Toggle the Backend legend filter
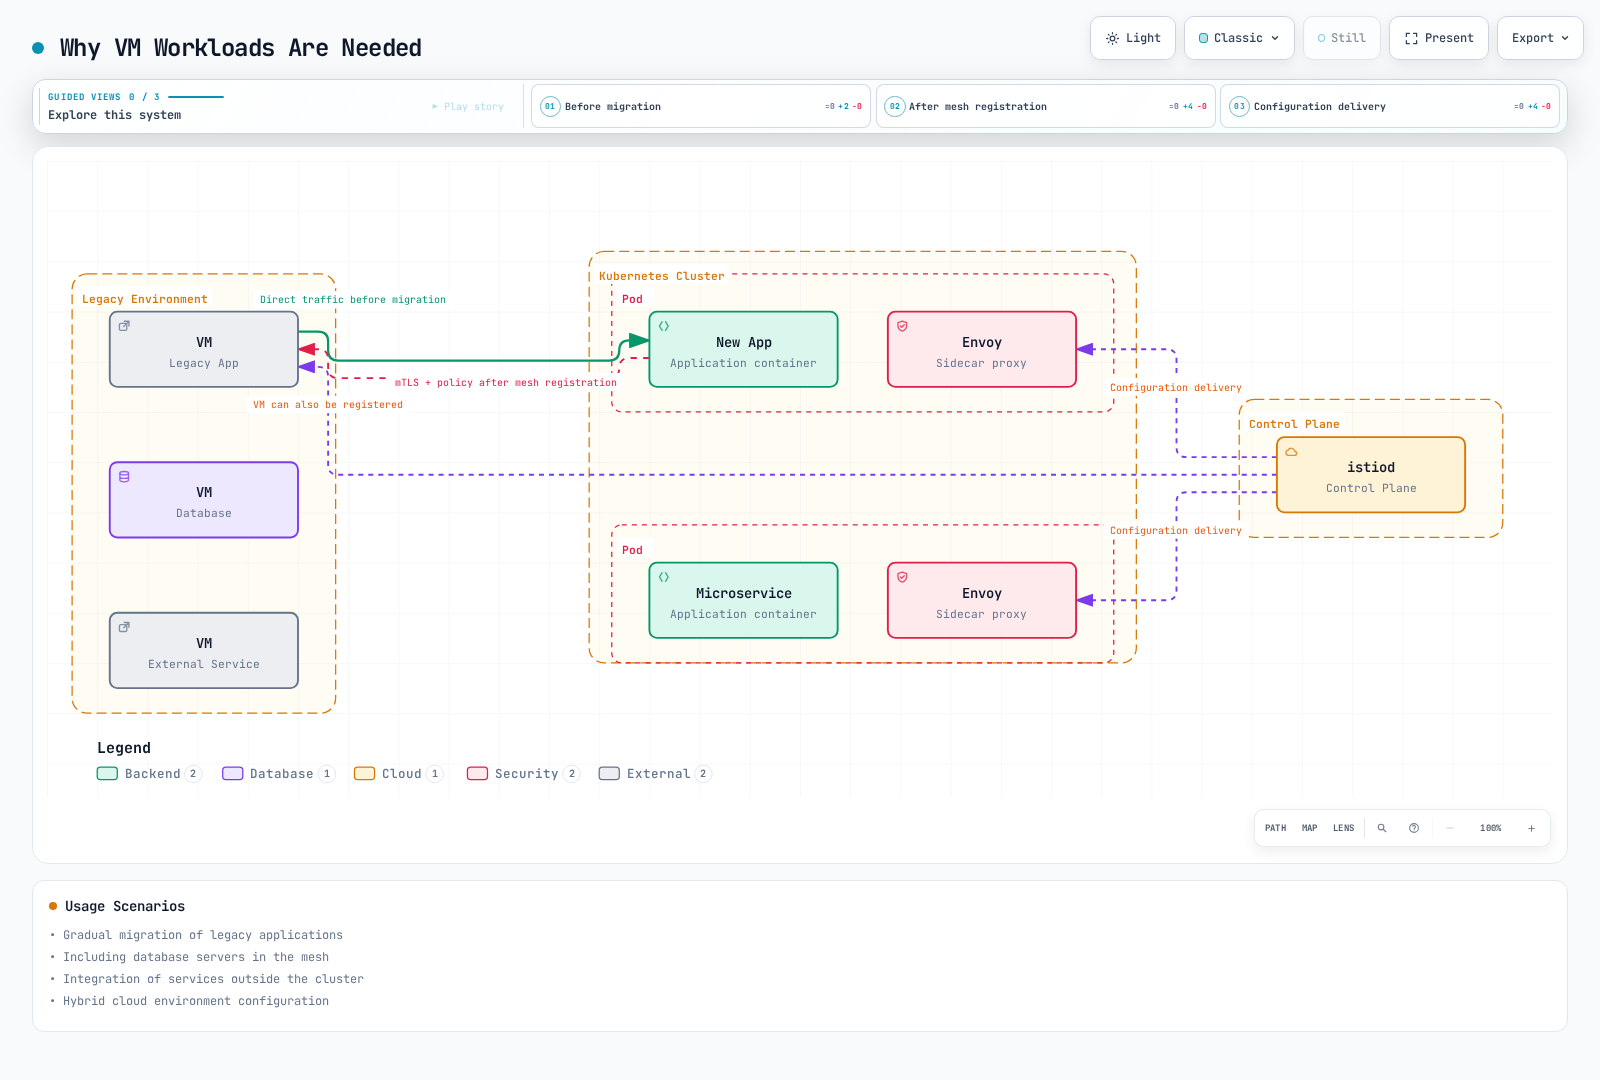The width and height of the screenshot is (1600, 1080). 149,774
